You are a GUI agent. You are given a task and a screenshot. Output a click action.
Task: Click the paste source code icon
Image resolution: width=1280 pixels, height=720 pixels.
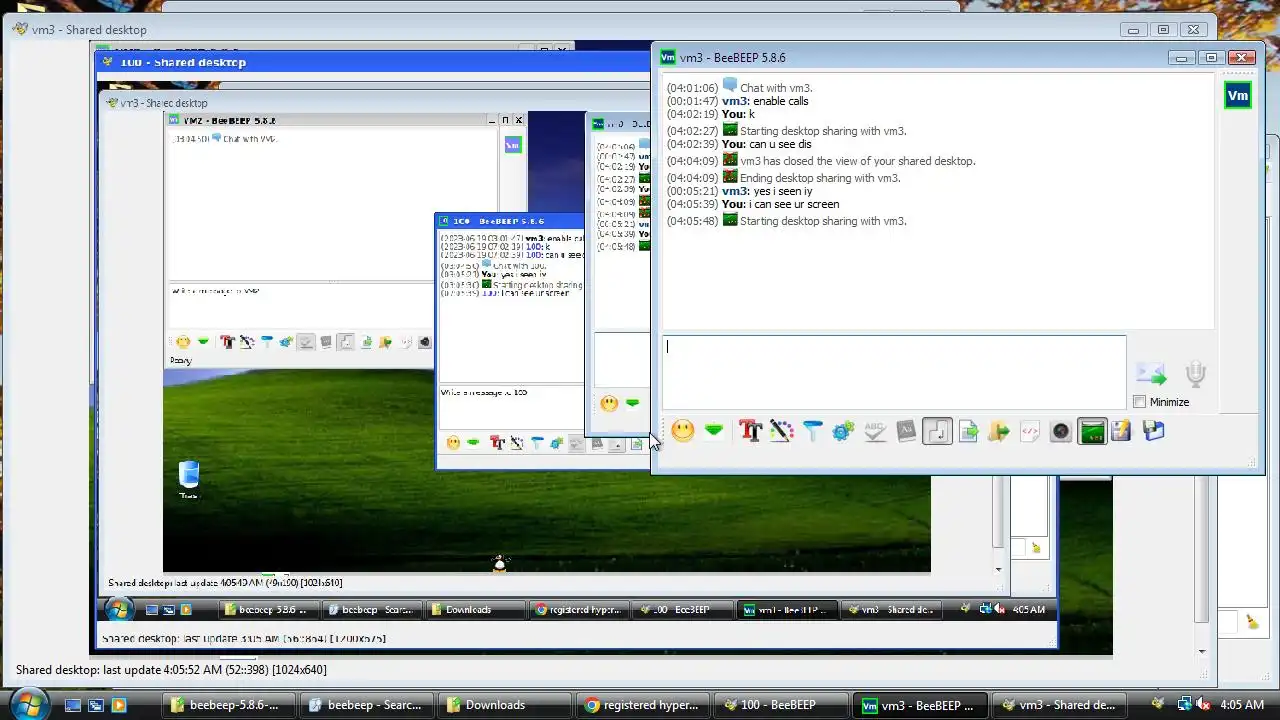click(1029, 431)
